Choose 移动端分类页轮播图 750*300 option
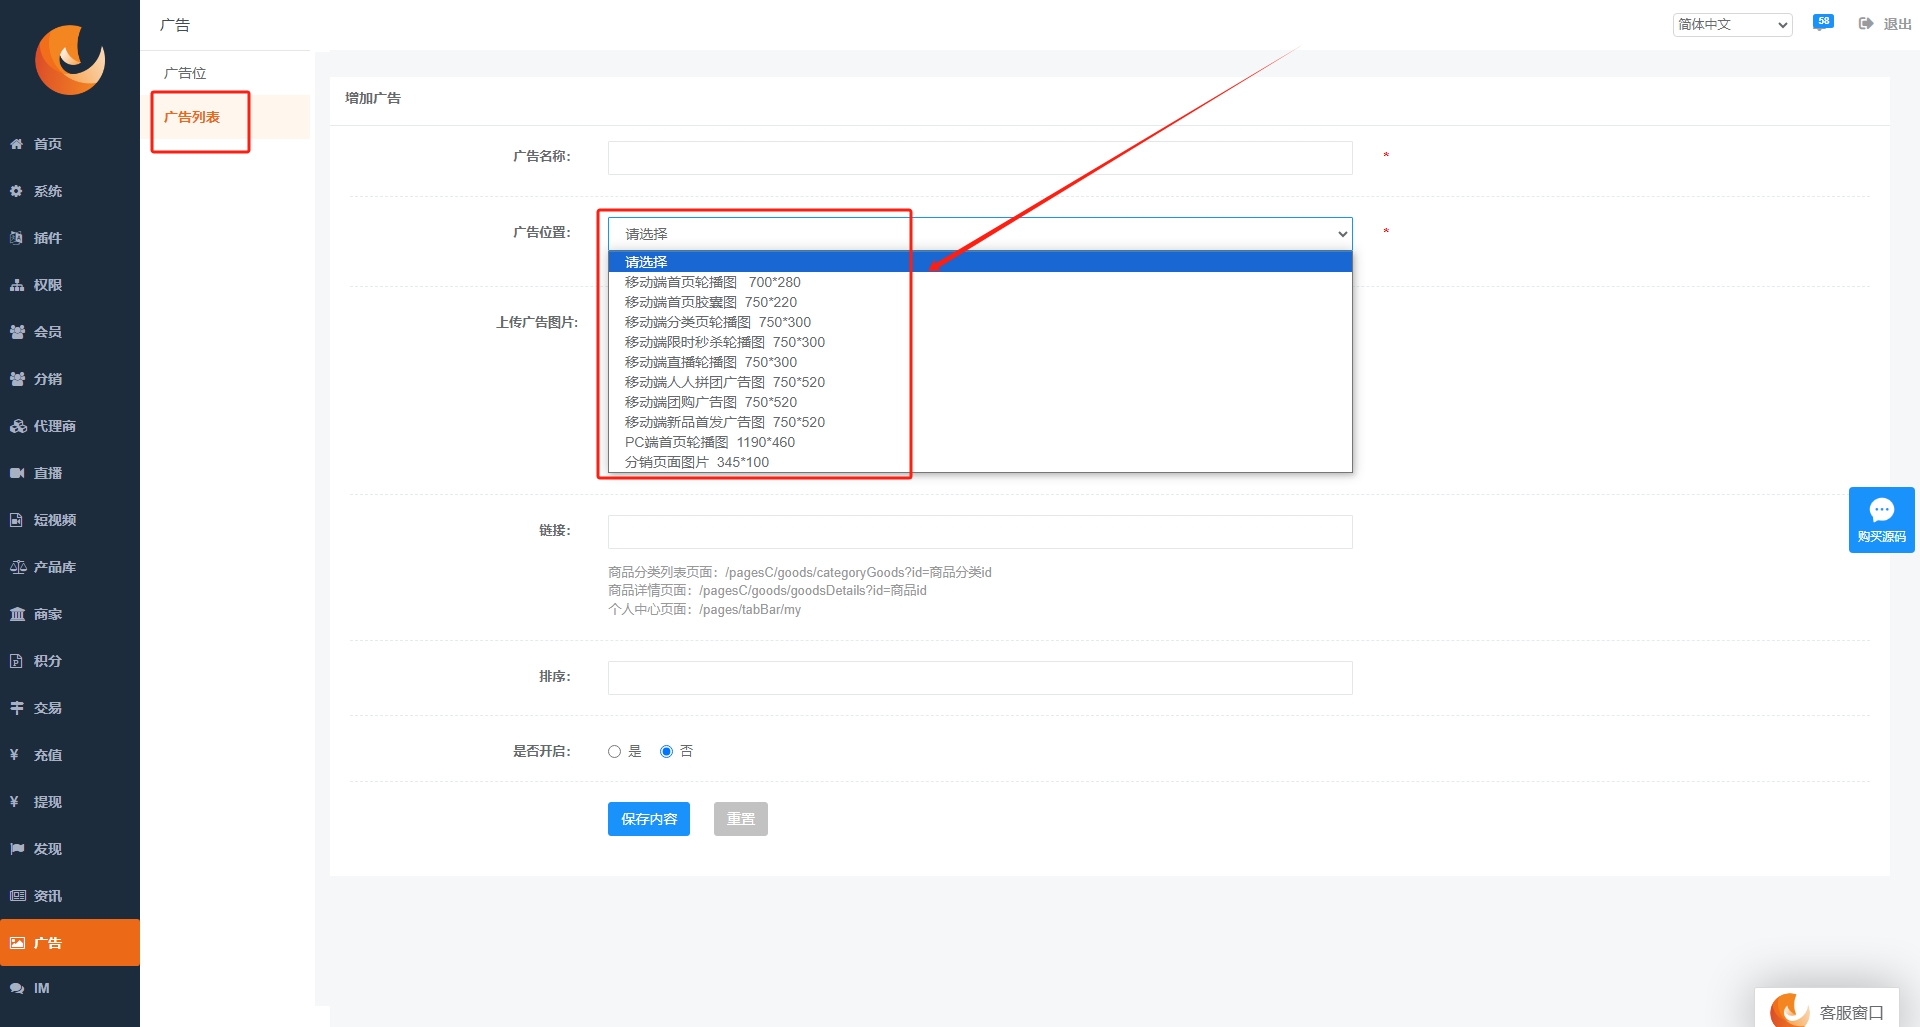Viewport: 1920px width, 1027px height. click(980, 322)
